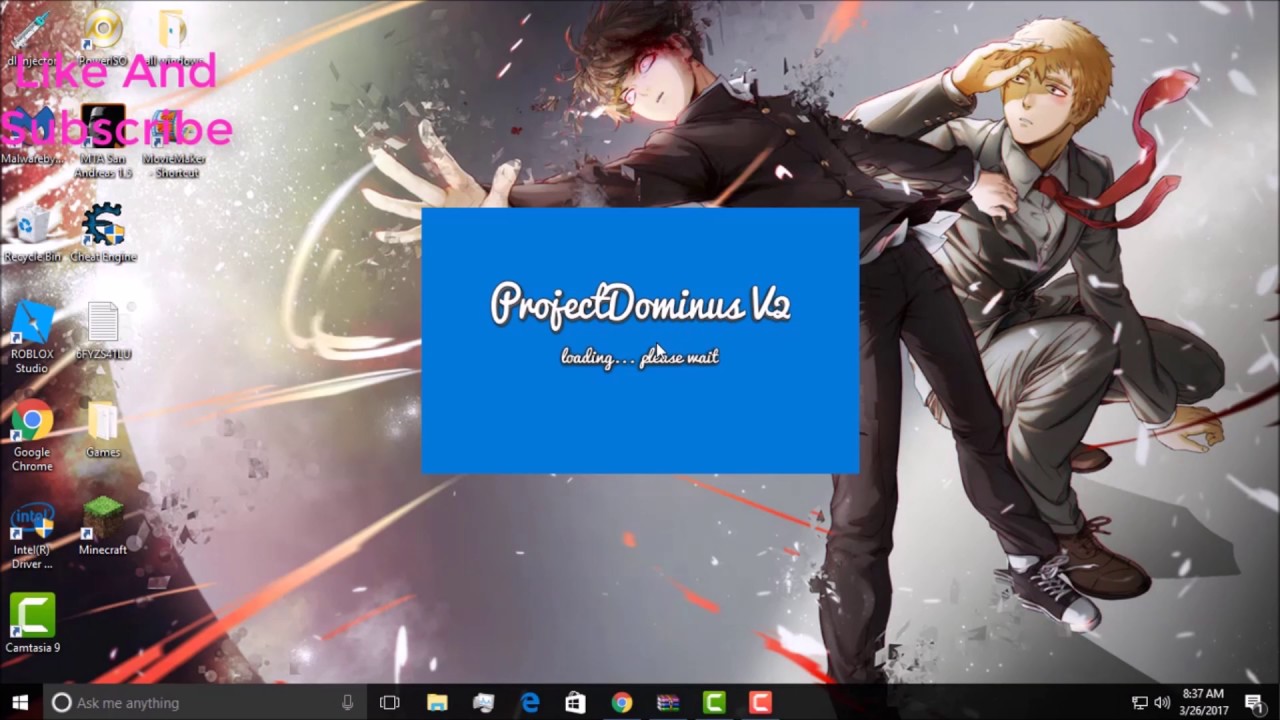This screenshot has width=1280, height=720.
Task: Launch the Google Chrome desktop shortcut
Action: click(32, 436)
